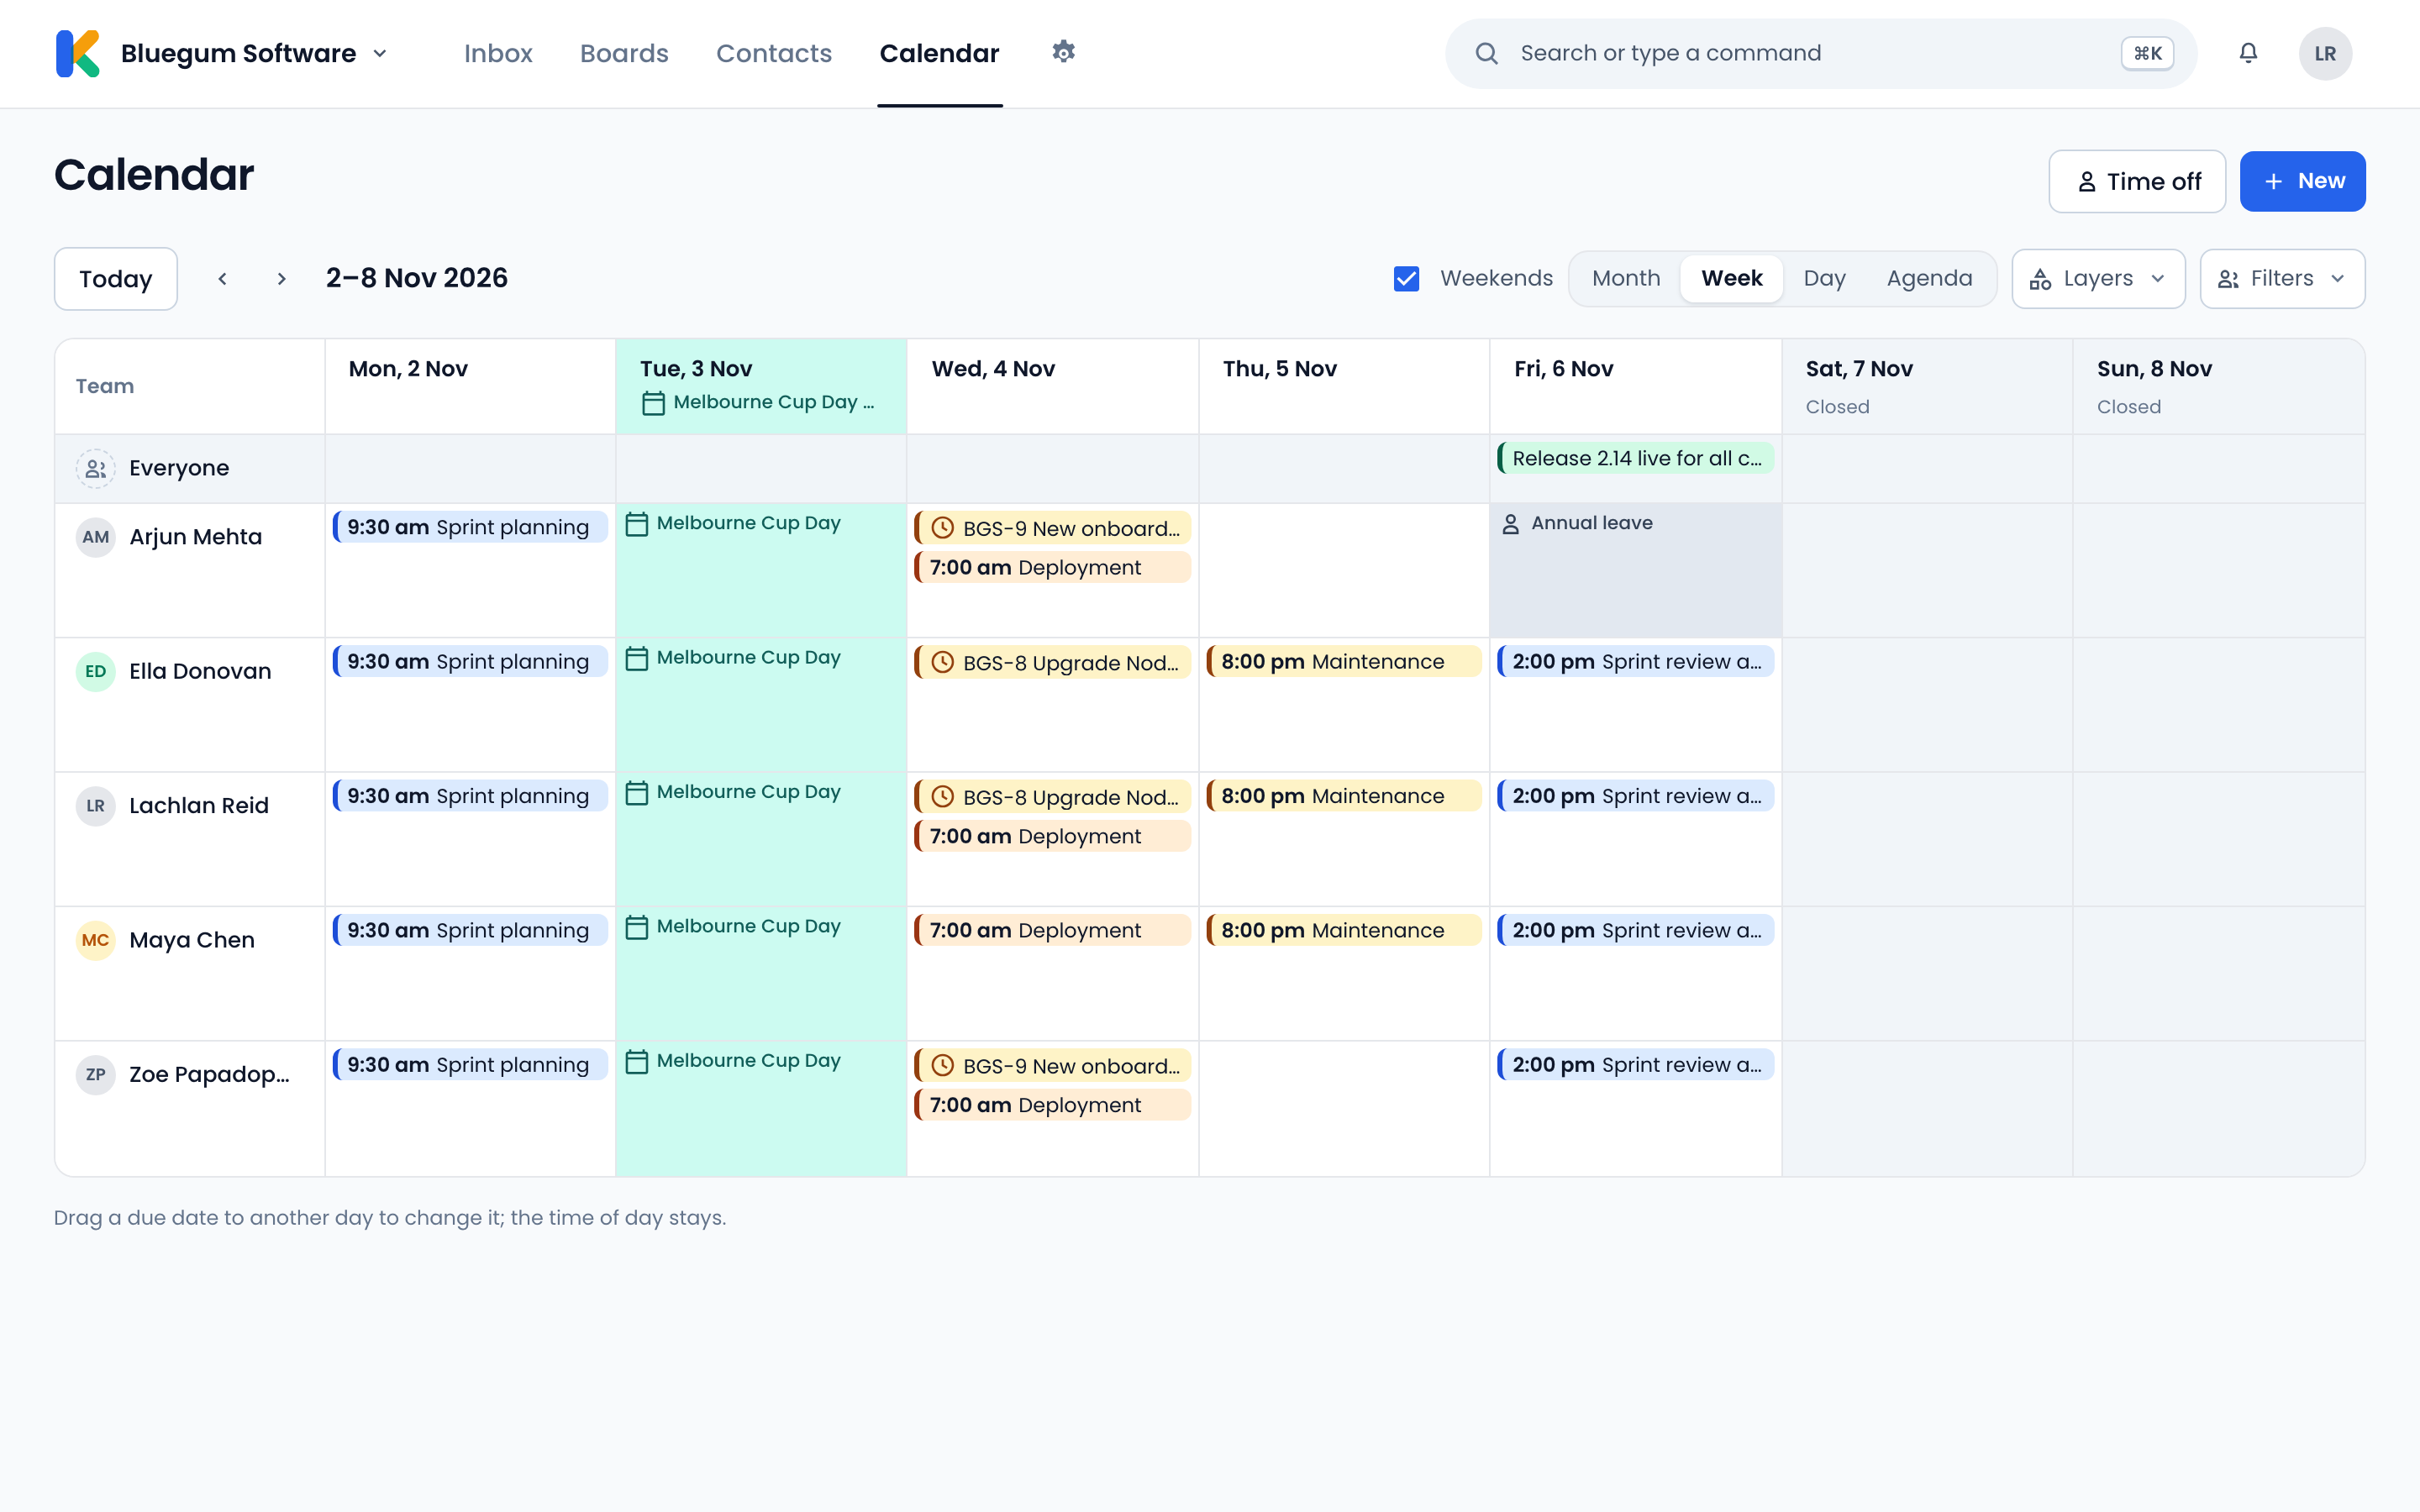Viewport: 2420px width, 1512px height.
Task: Click Zoe Papadopoulos' ZP avatar
Action: click(x=96, y=1074)
